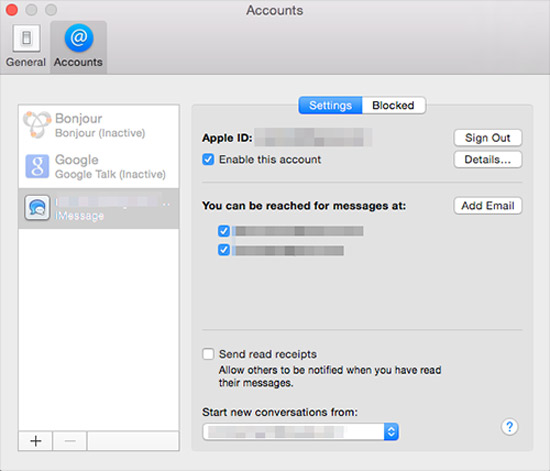550x471 pixels.
Task: Select the Google Talk account icon
Action: tap(37, 166)
